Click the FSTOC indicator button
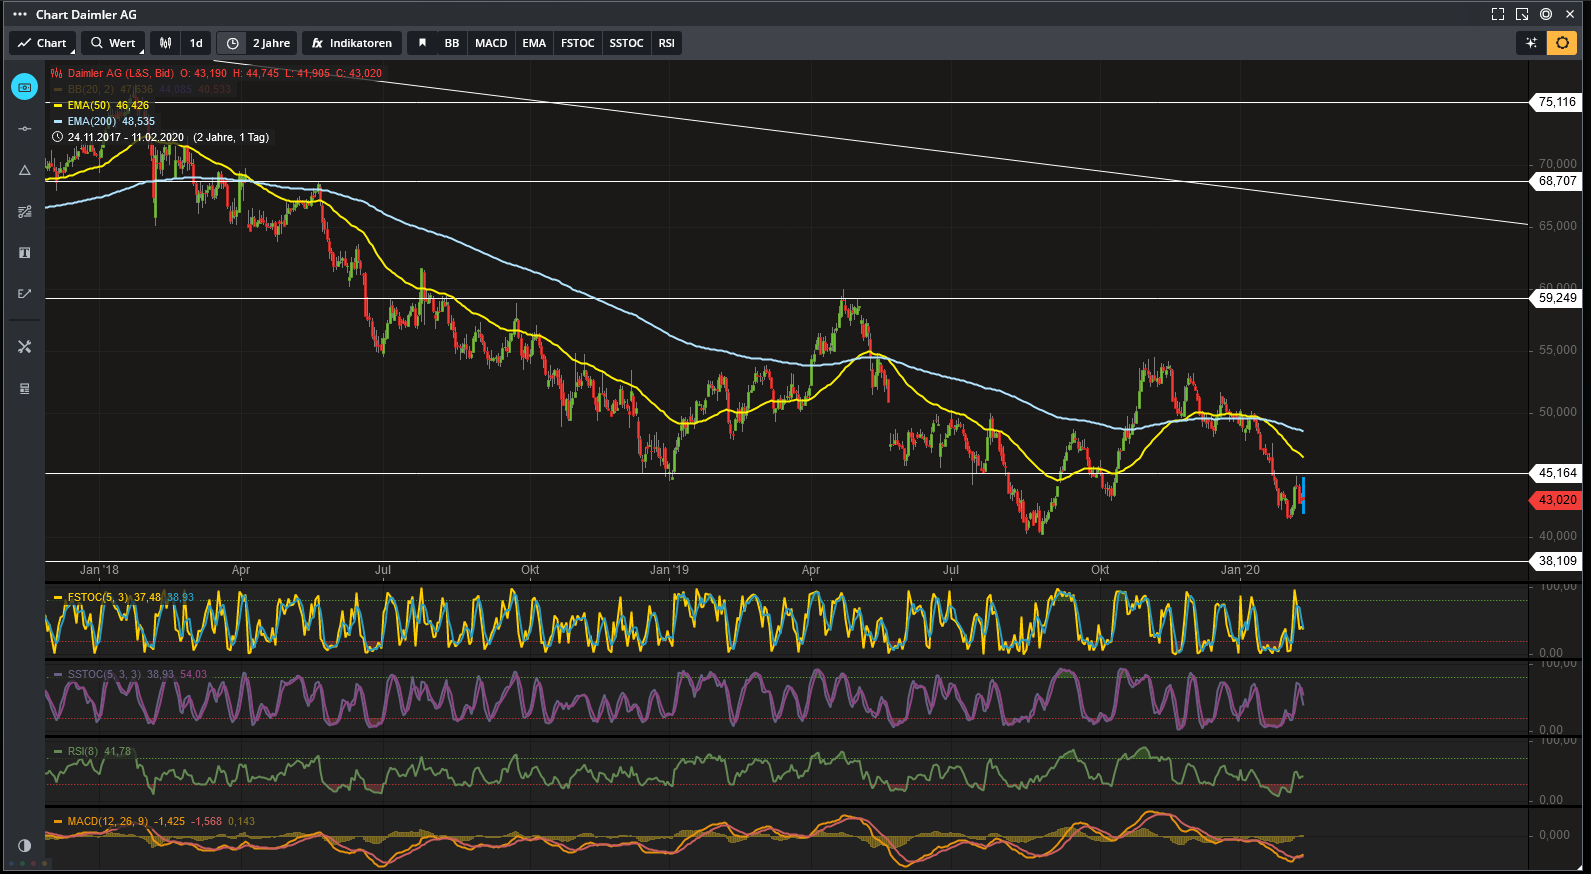 (577, 43)
